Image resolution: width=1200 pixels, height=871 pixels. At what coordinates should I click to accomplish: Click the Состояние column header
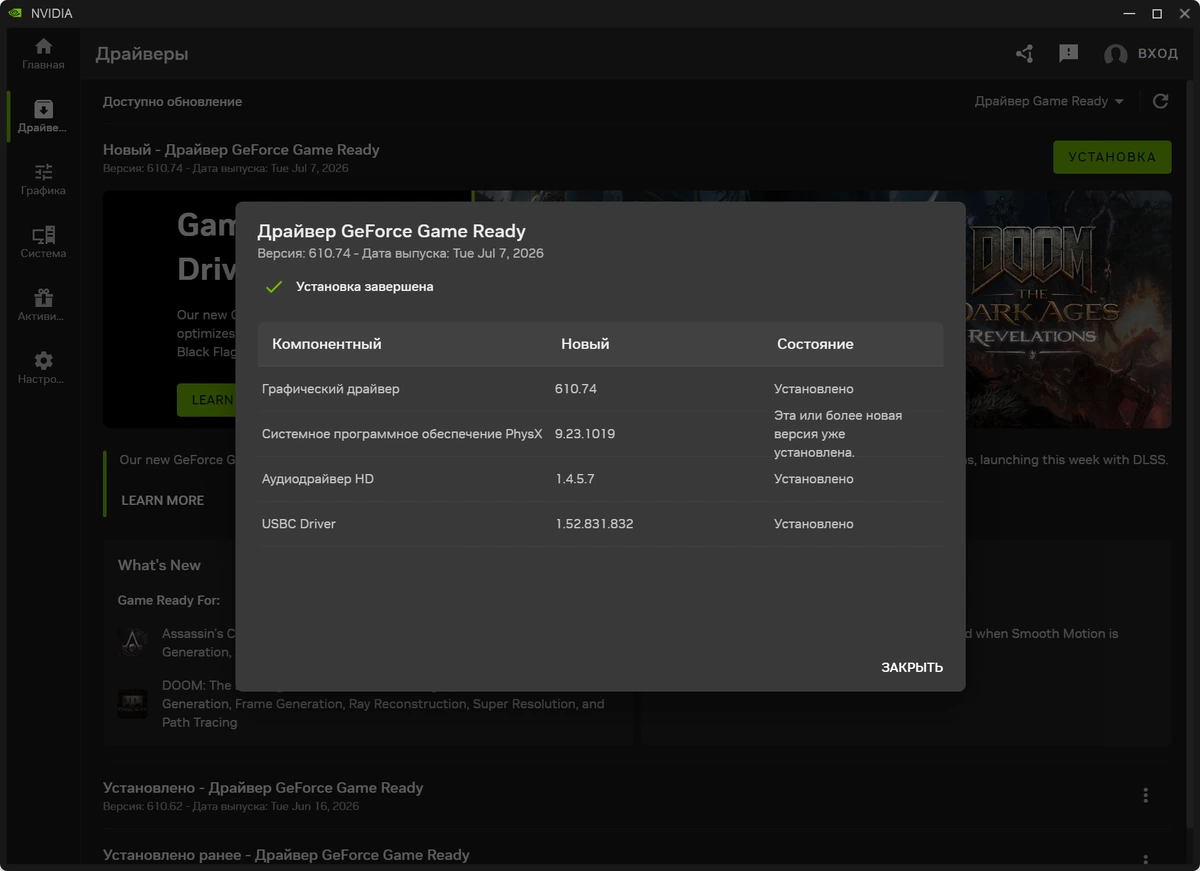click(x=815, y=344)
